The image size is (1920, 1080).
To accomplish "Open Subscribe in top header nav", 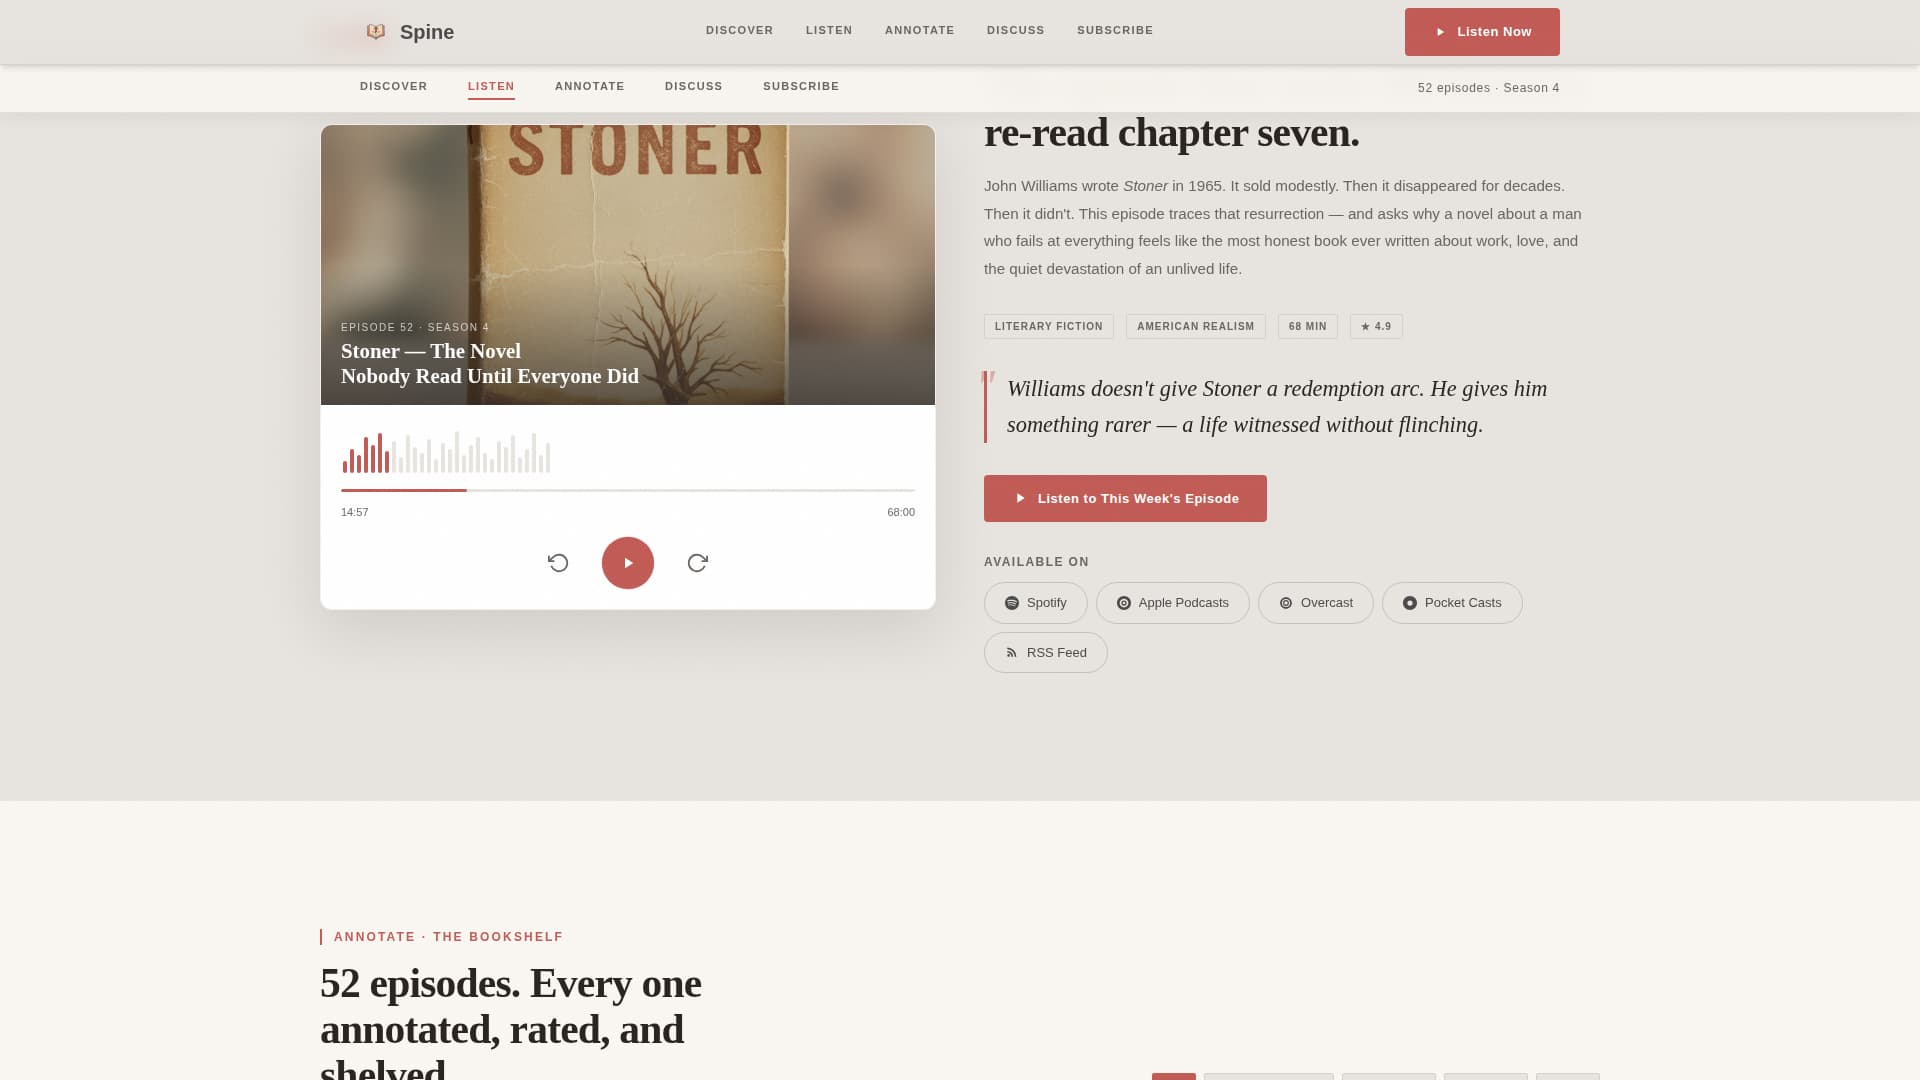I will click(1115, 30).
